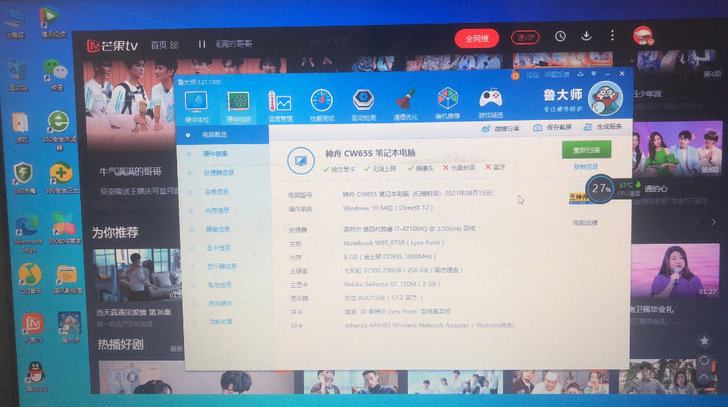Image resolution: width=728 pixels, height=407 pixels.
Task: Click the 保存截屏 camera icon
Action: pyautogui.click(x=537, y=128)
